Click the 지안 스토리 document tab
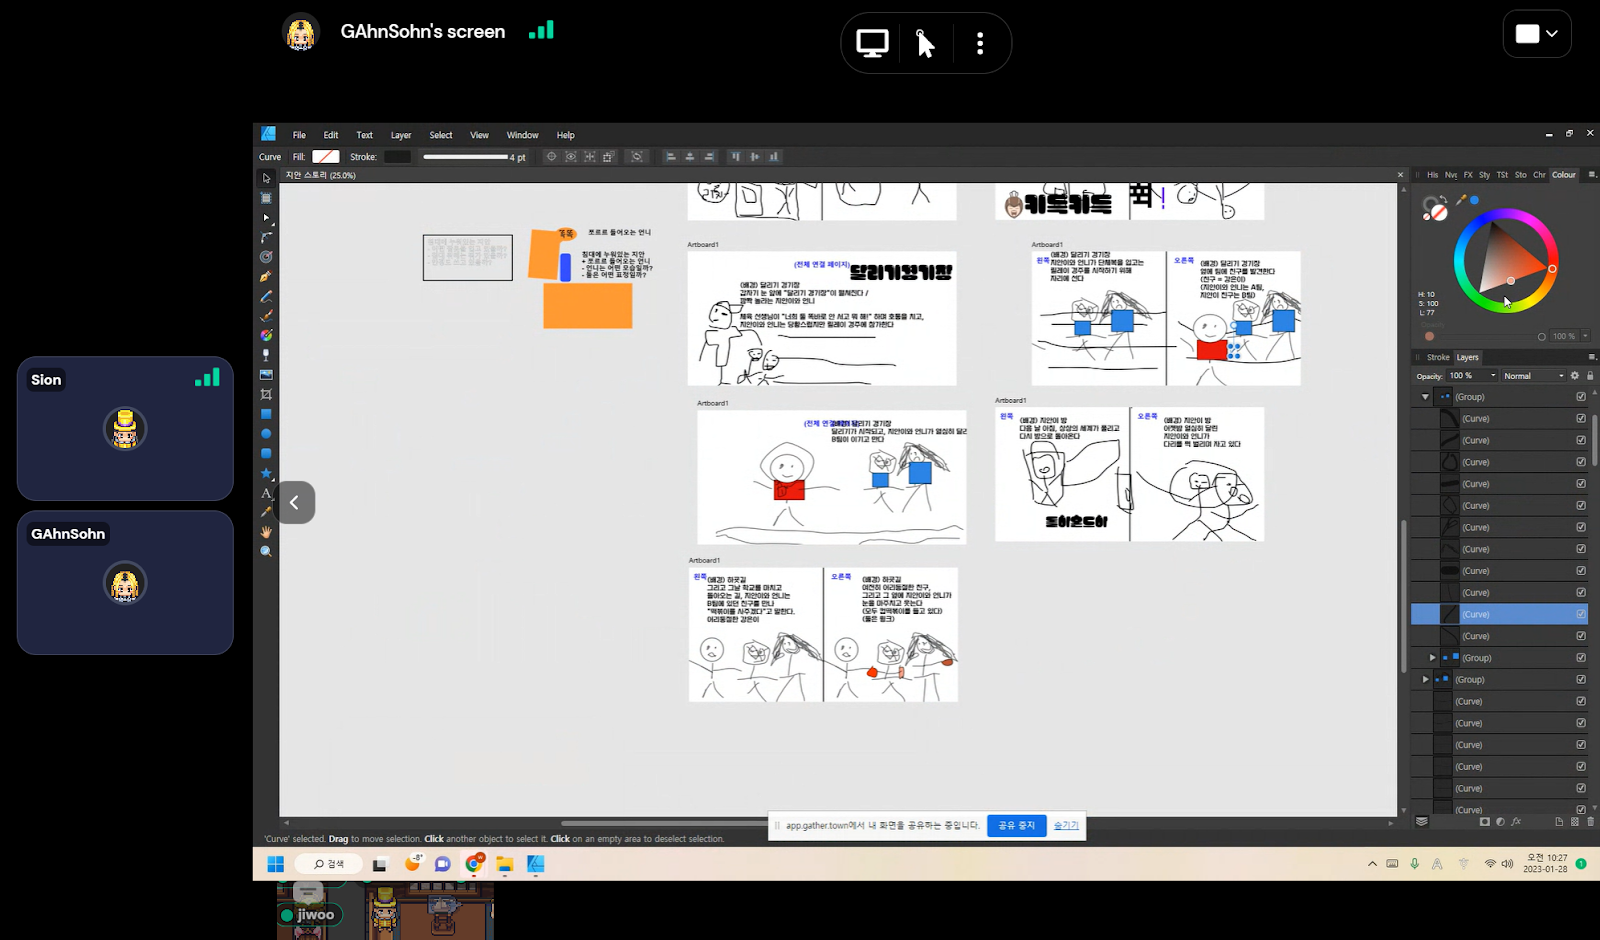The height and width of the screenshot is (940, 1600). click(320, 175)
